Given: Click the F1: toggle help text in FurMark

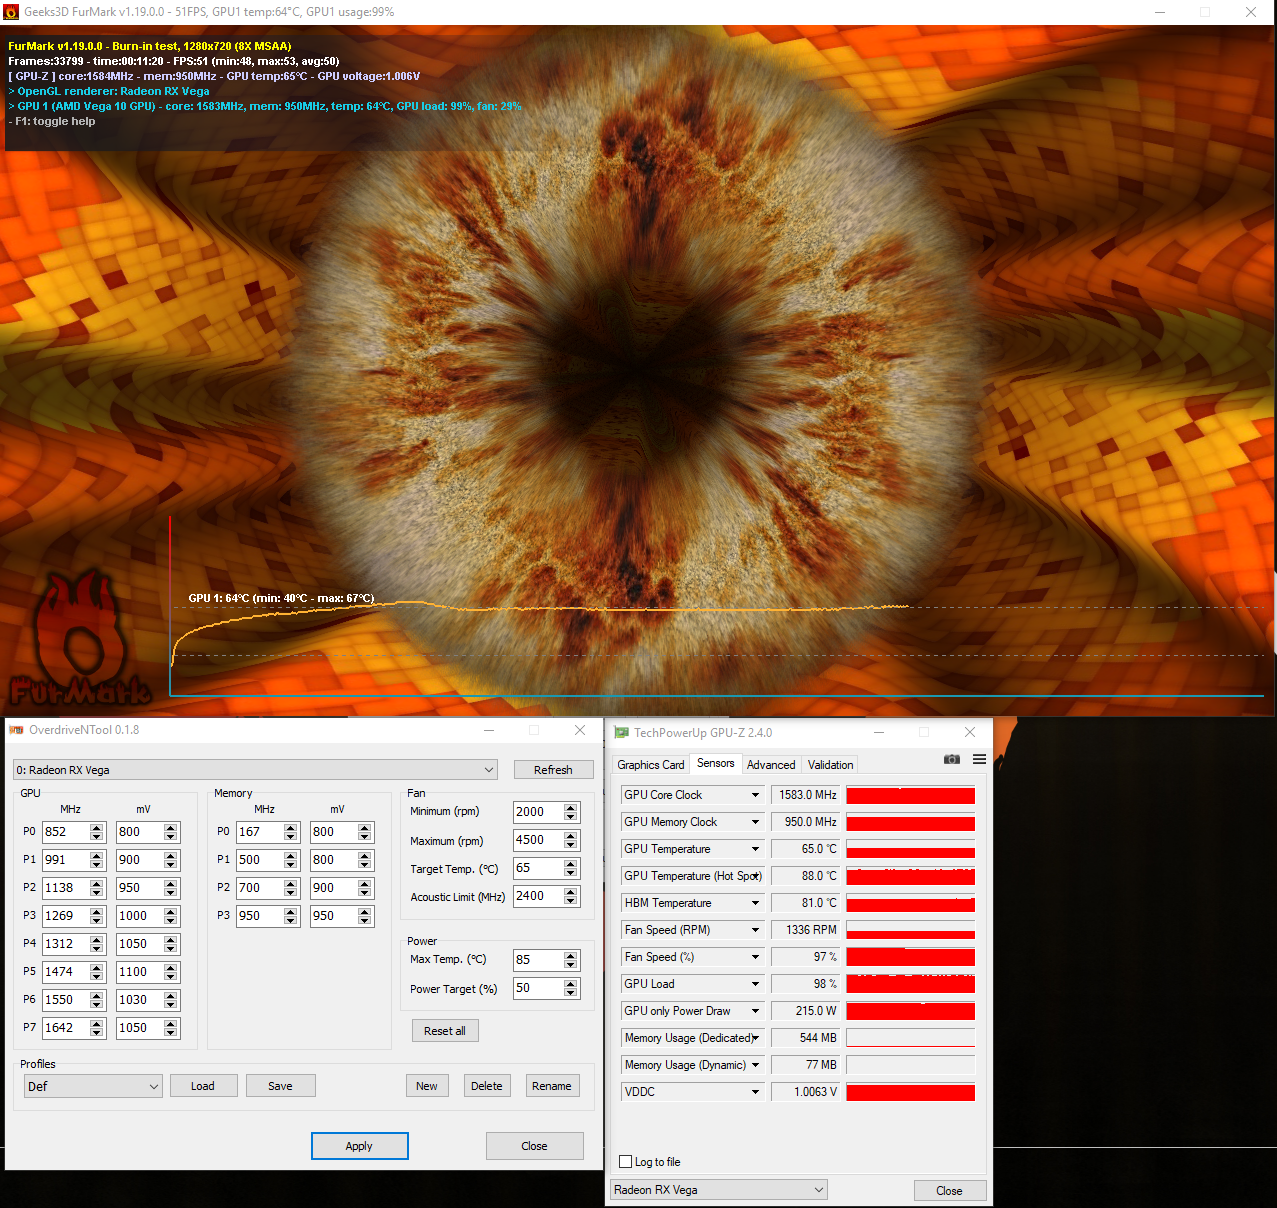Looking at the screenshot, I should point(52,121).
